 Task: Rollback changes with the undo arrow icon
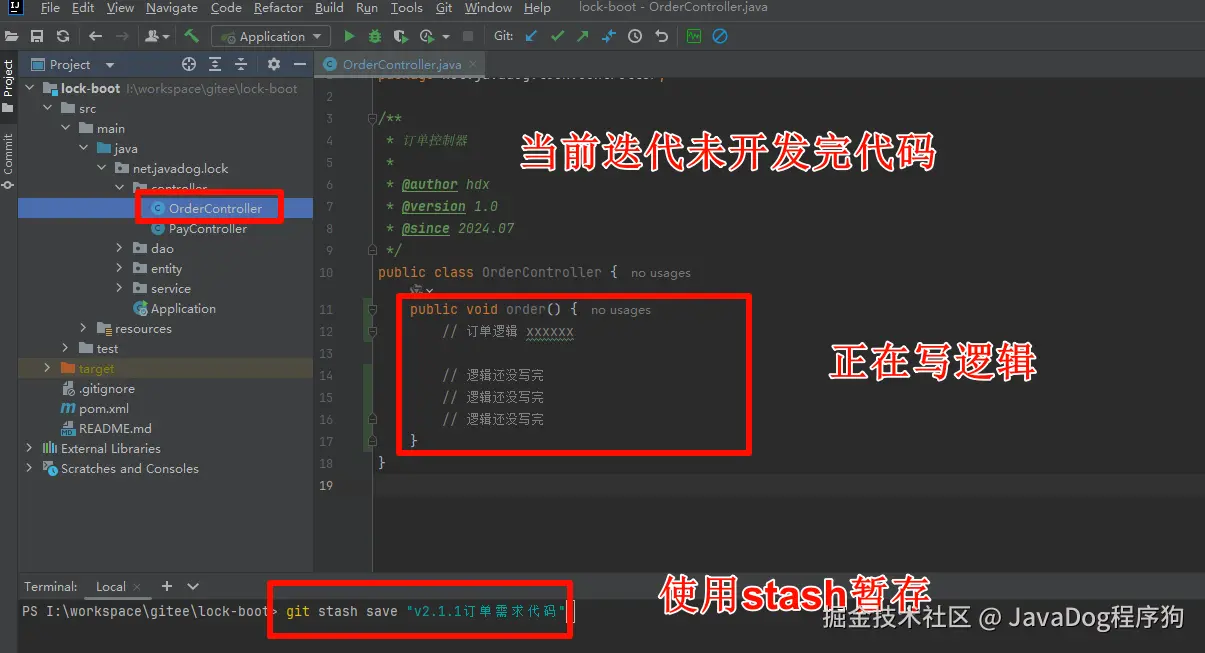661,36
